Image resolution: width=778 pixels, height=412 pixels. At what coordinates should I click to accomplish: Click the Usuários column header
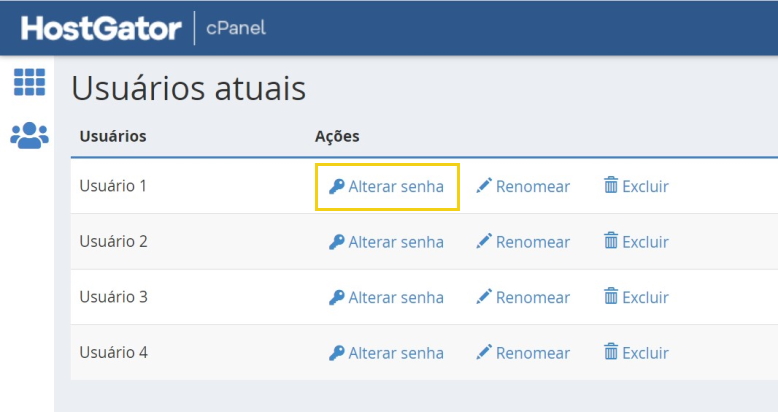(x=113, y=136)
